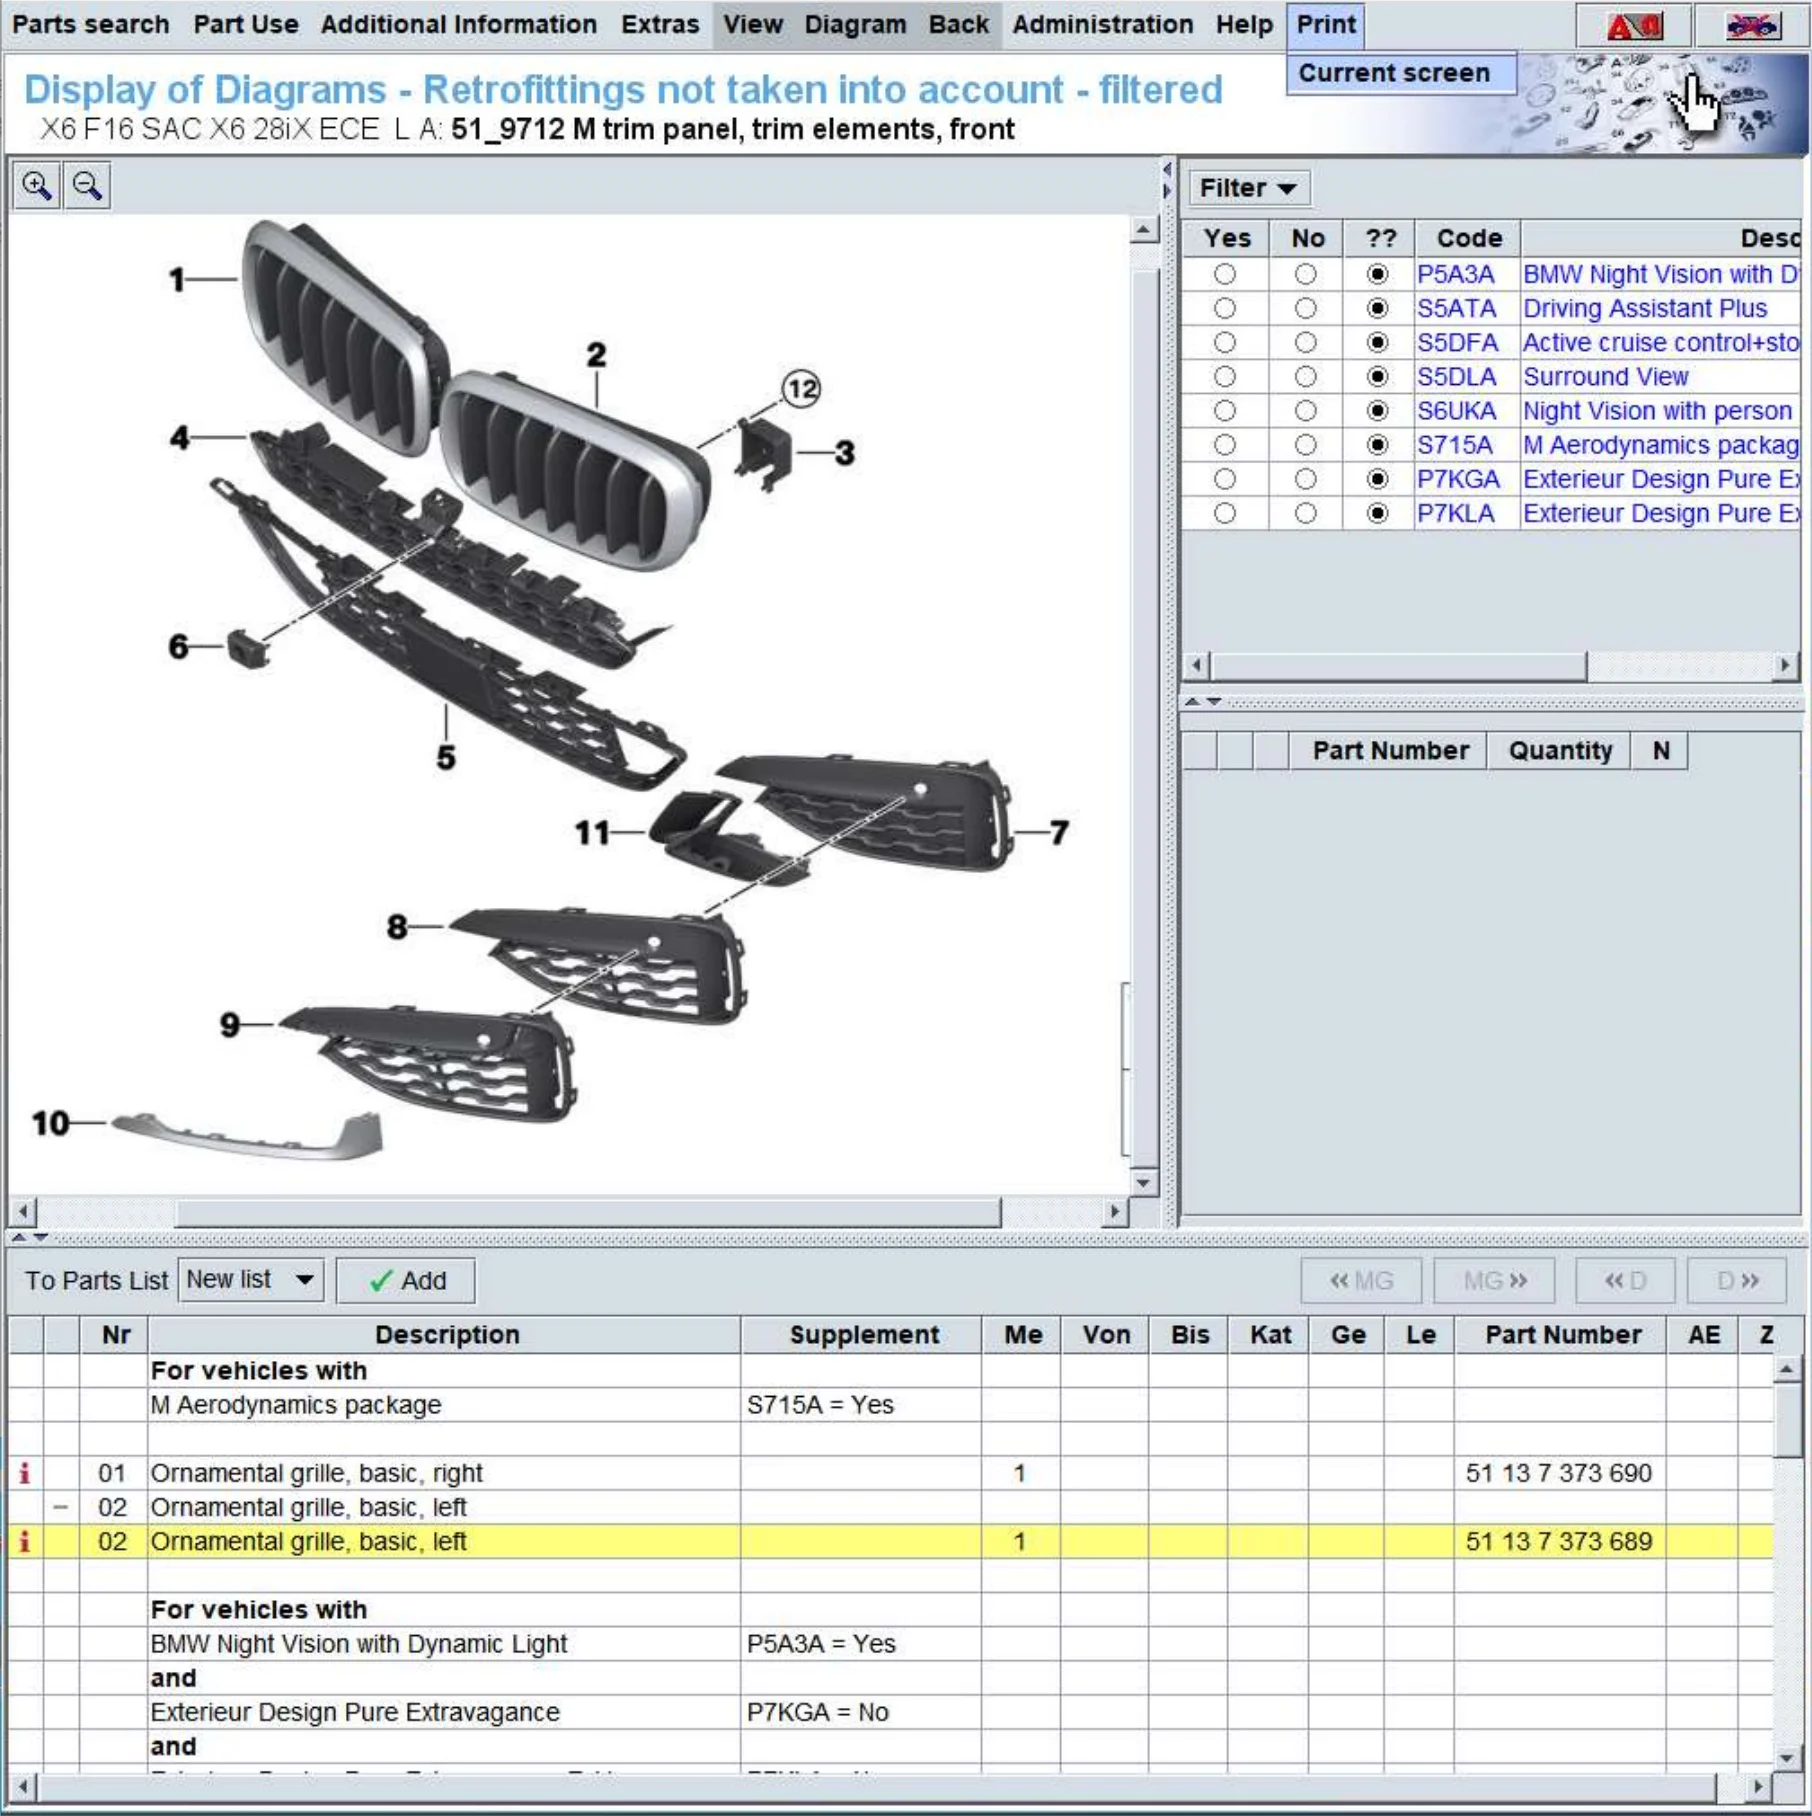Click callout number 10 in diagram

(x=51, y=1123)
